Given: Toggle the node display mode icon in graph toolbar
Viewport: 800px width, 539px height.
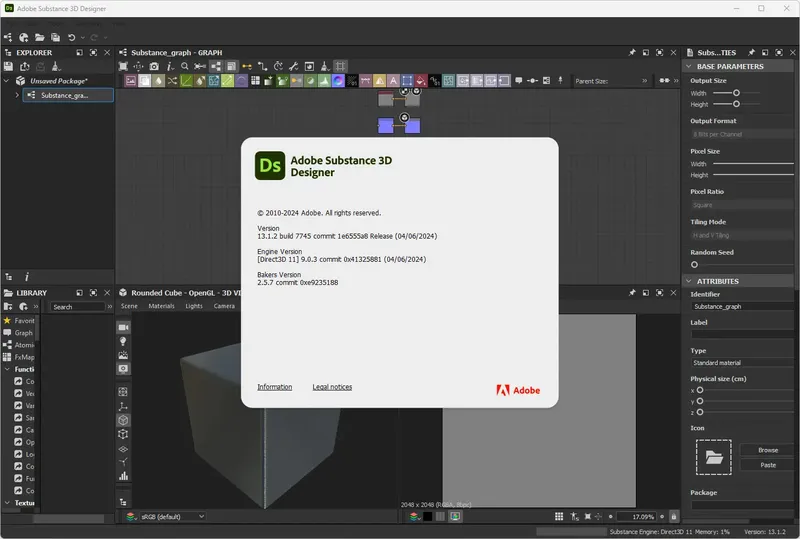Looking at the screenshot, I should tap(216, 66).
